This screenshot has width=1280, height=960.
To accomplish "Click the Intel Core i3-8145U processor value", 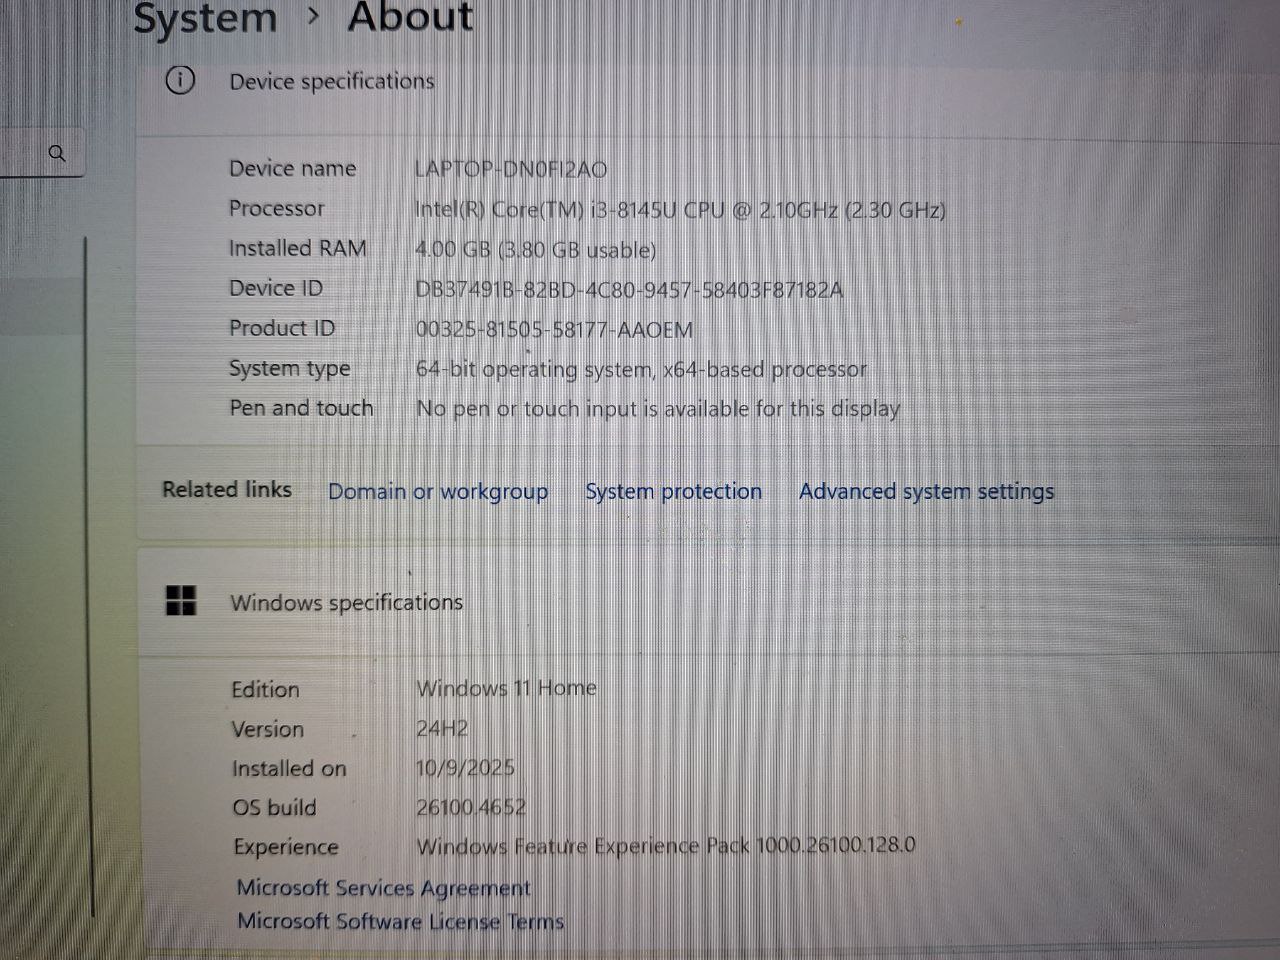I will (x=680, y=209).
